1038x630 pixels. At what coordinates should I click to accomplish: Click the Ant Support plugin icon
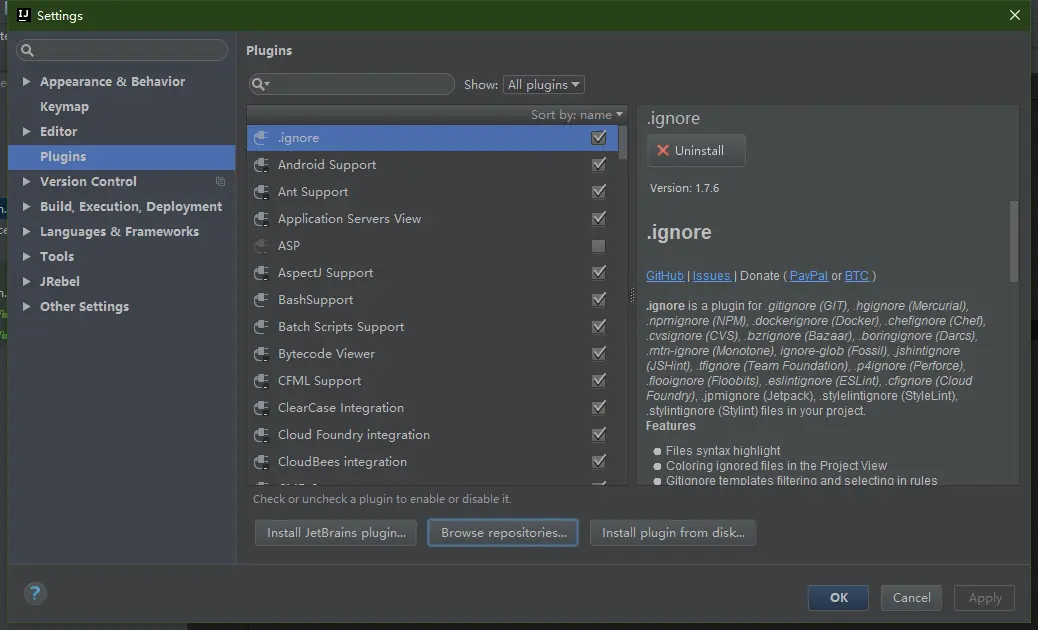tap(261, 192)
